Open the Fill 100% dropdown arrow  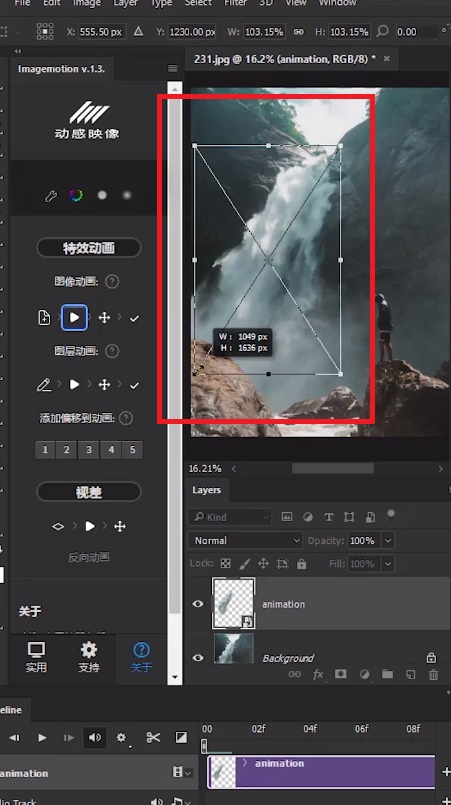[388, 564]
